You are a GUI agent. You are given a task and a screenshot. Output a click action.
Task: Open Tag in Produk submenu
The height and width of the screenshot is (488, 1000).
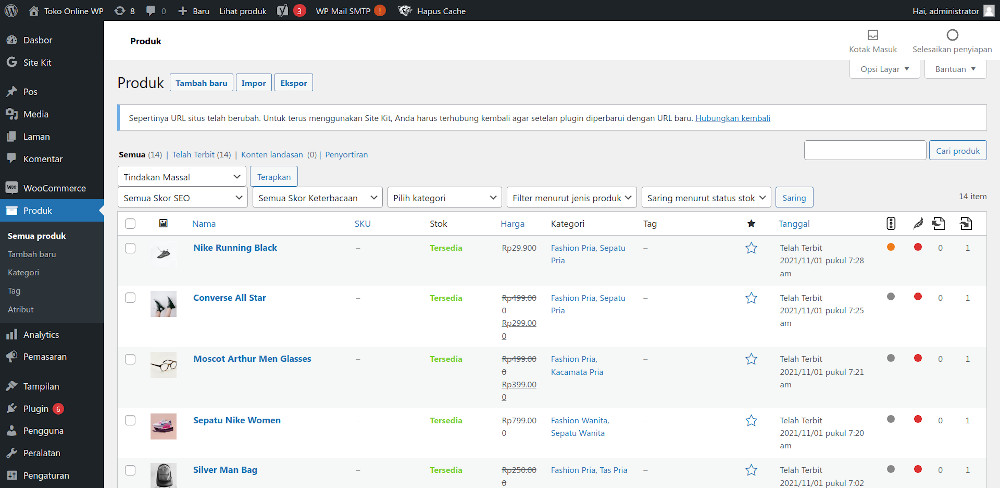[x=14, y=291]
